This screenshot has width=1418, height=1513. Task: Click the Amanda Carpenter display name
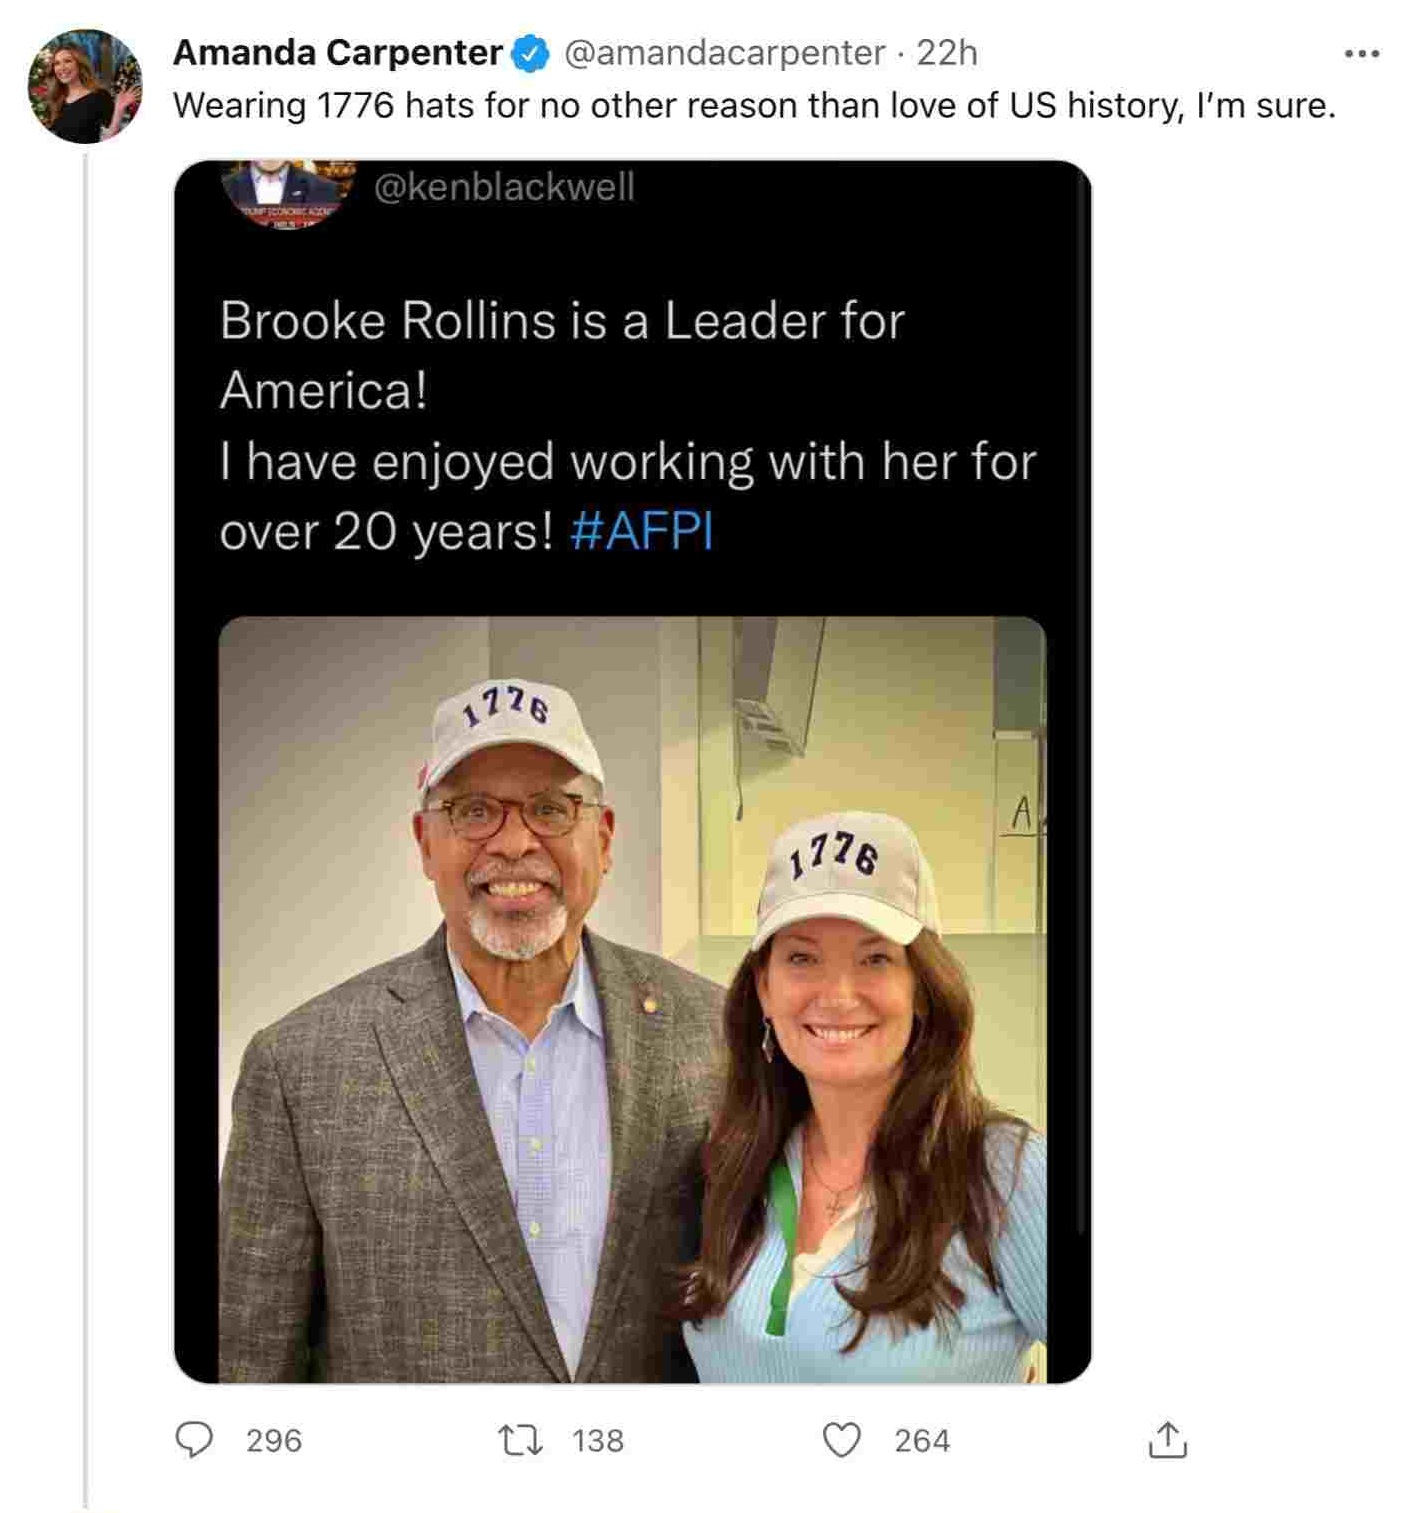coord(337,53)
